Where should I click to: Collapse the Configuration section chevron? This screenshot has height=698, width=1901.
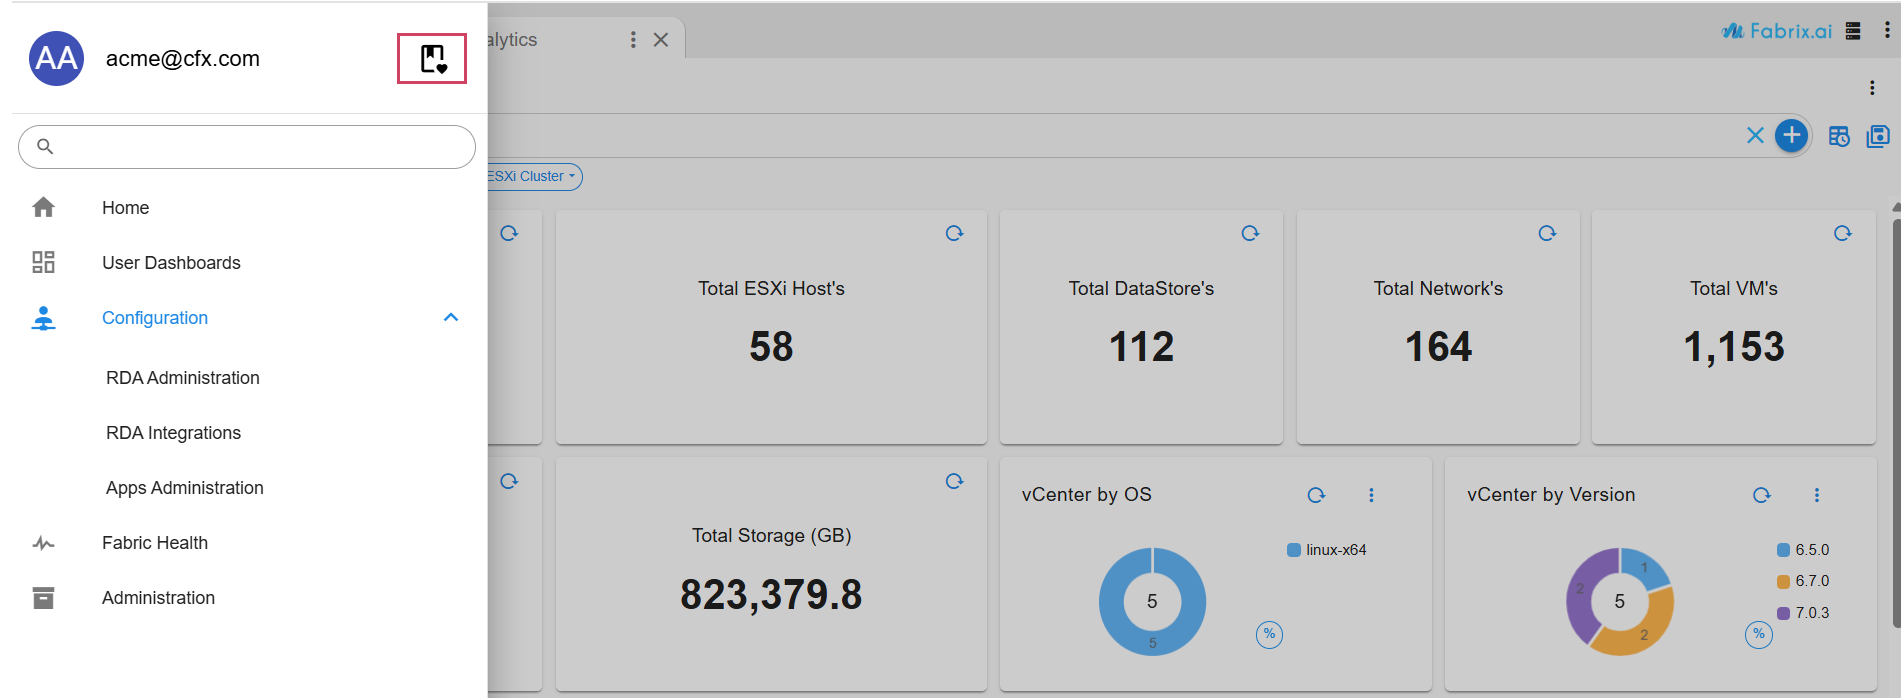coord(451,318)
